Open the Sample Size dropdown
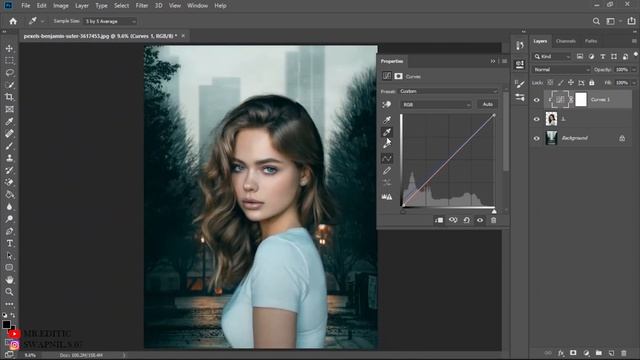The width and height of the screenshot is (640, 360). pyautogui.click(x=110, y=21)
